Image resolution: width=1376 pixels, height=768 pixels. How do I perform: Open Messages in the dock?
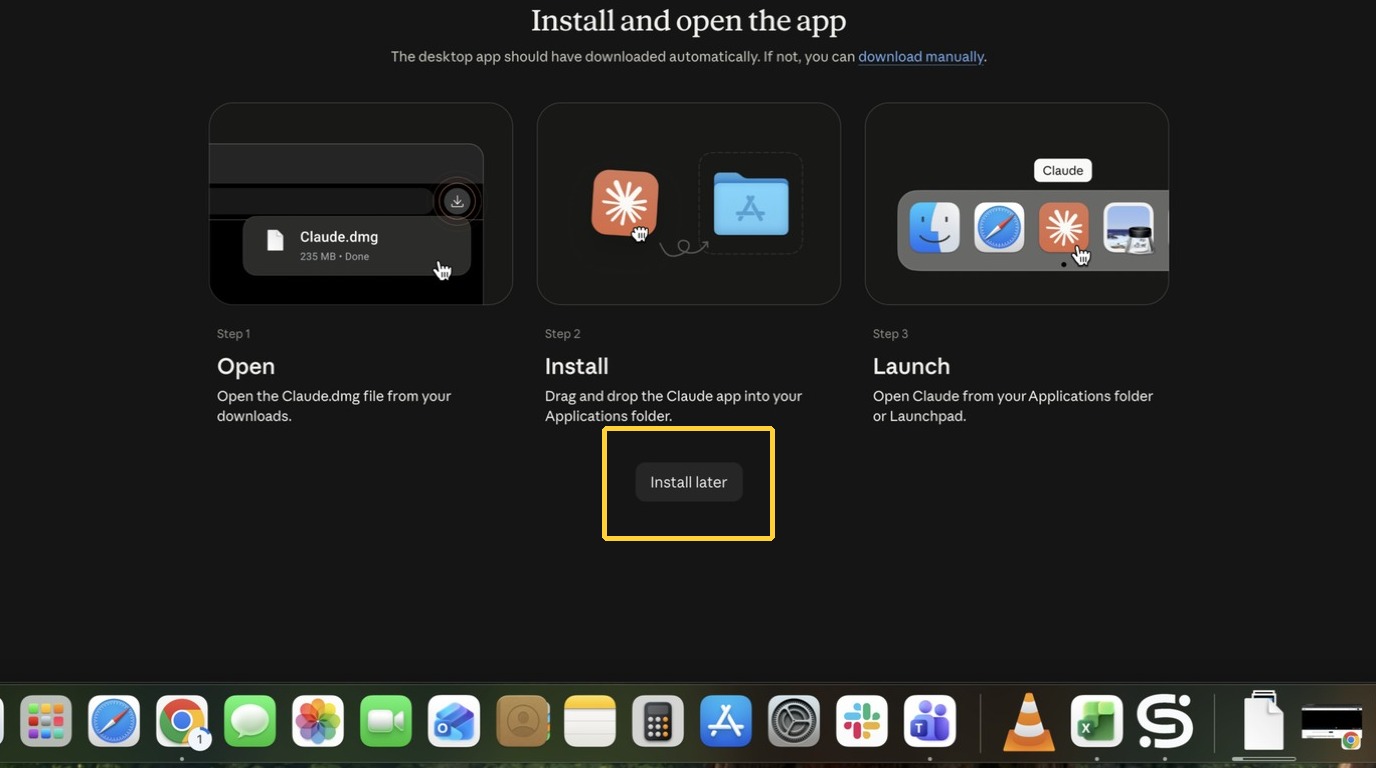250,721
